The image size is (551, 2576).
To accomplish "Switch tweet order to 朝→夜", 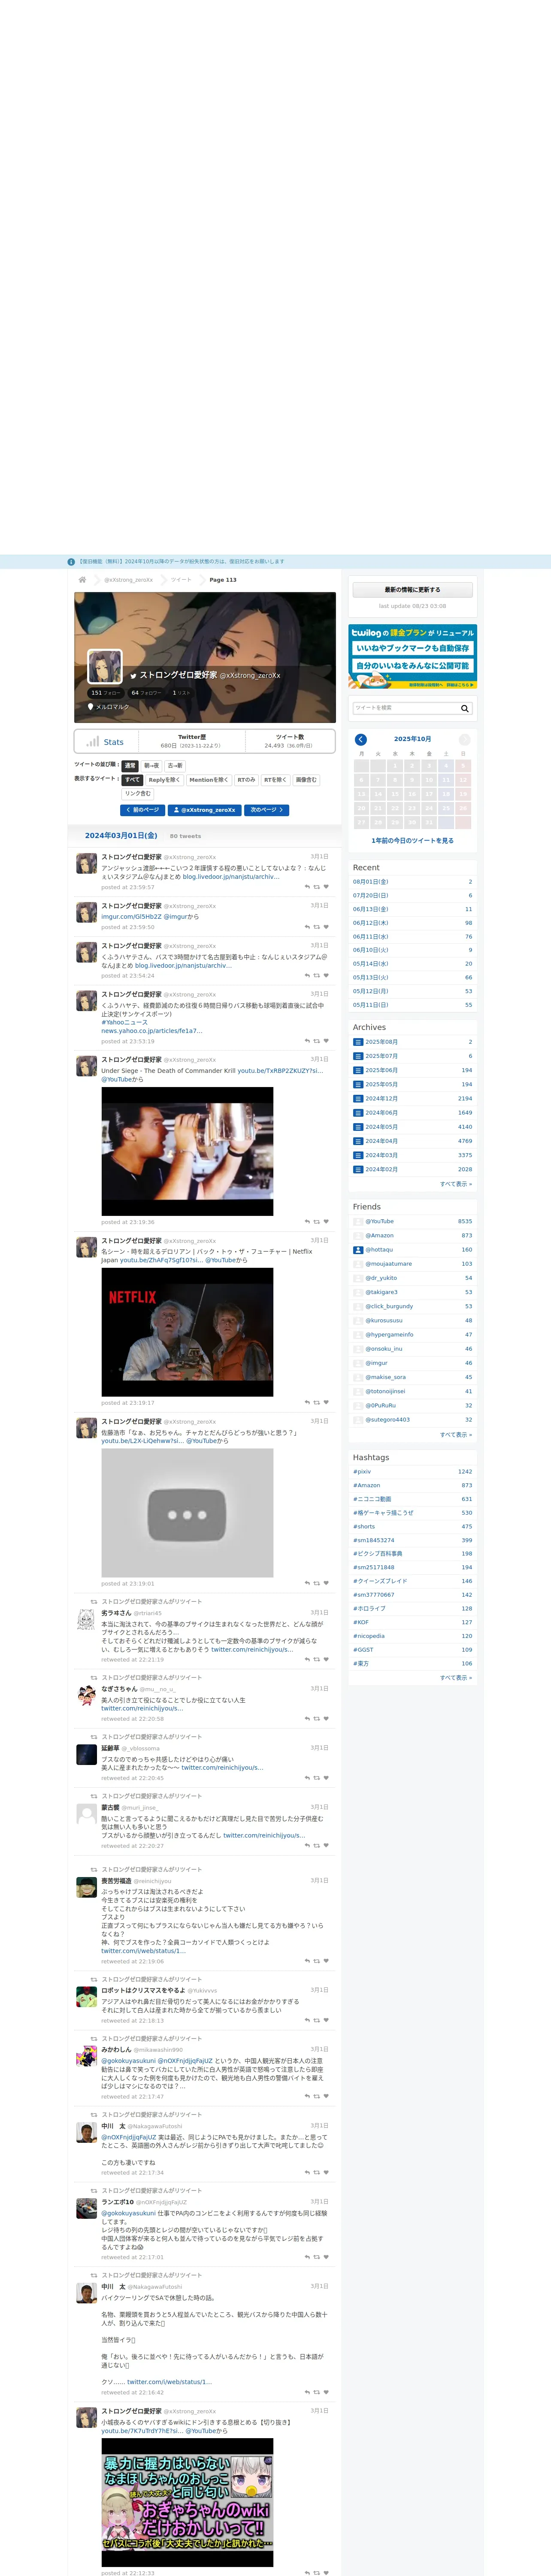I will [x=152, y=765].
